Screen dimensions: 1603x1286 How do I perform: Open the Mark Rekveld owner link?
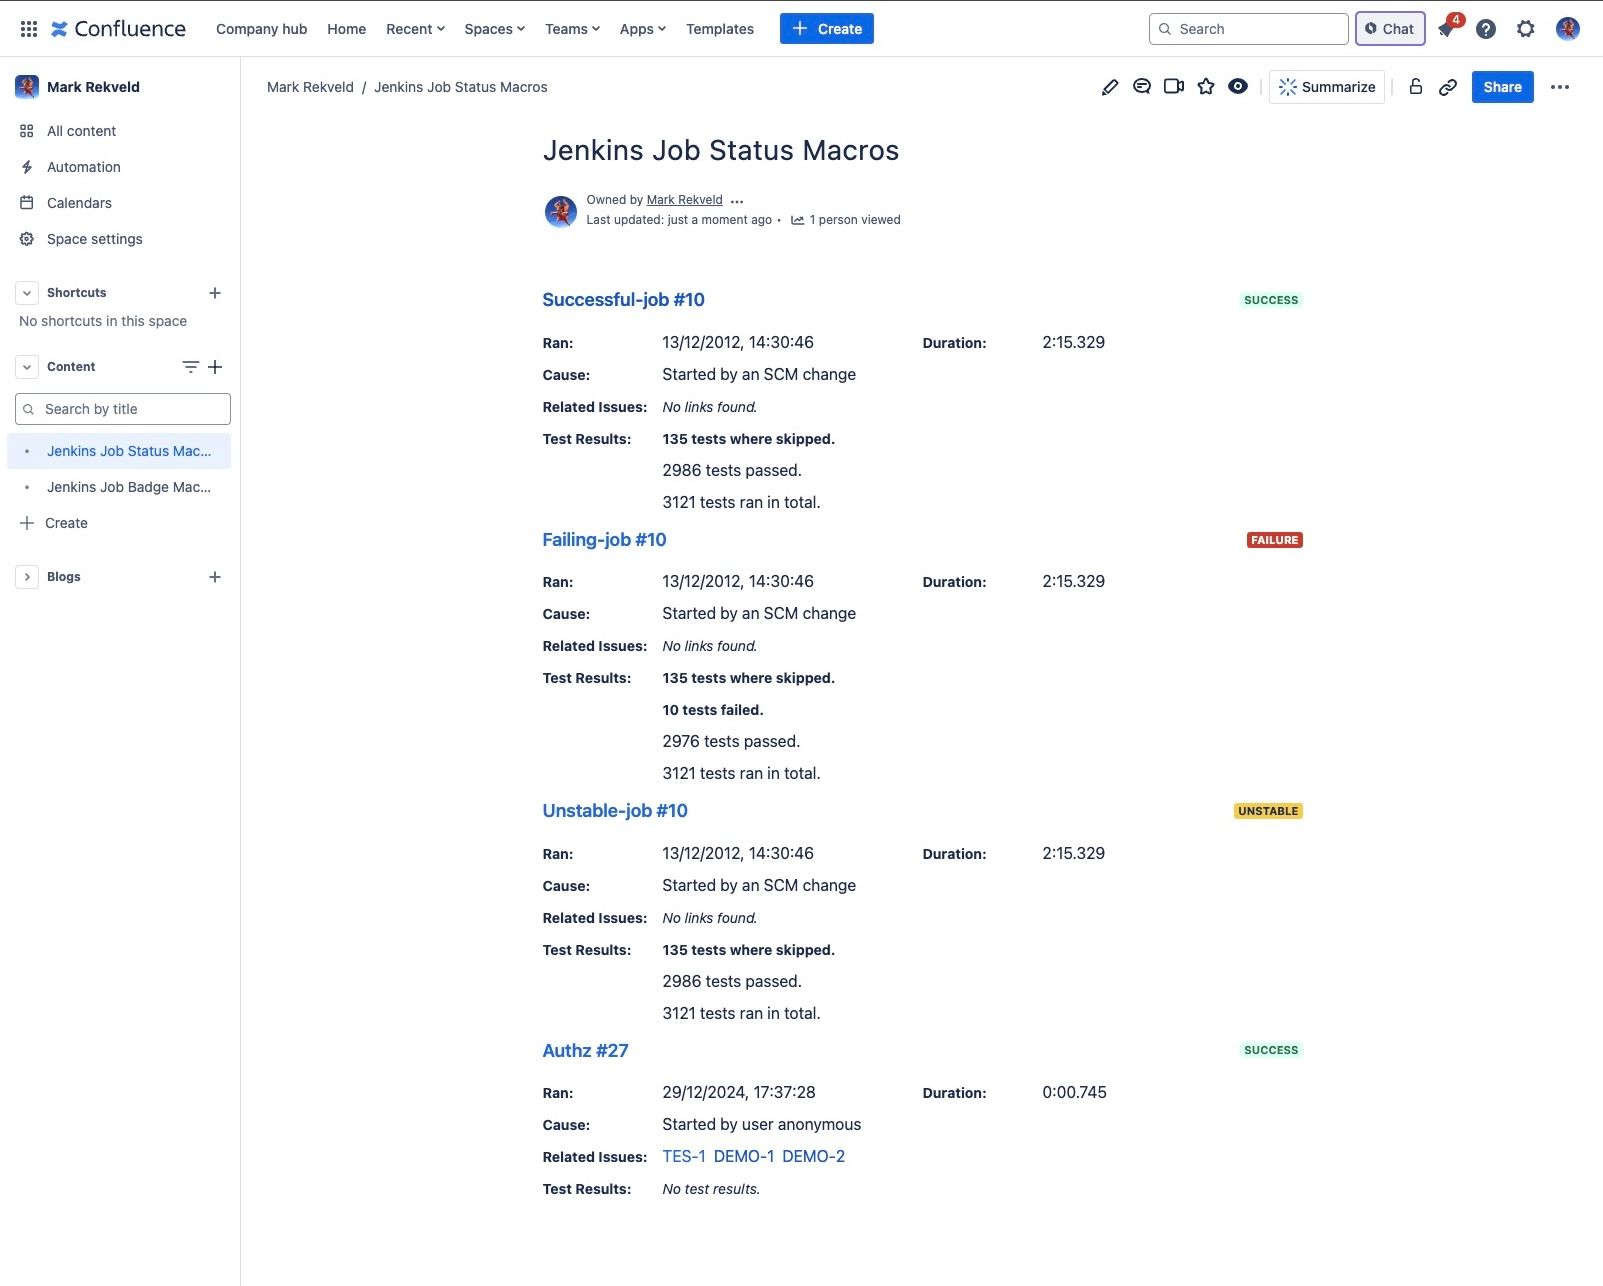coord(684,200)
